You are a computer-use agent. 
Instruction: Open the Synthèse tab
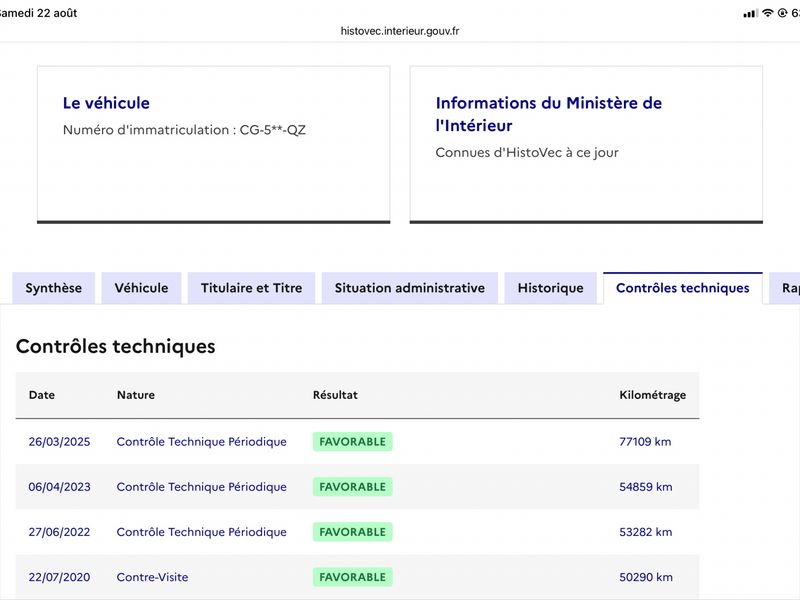pyautogui.click(x=54, y=288)
